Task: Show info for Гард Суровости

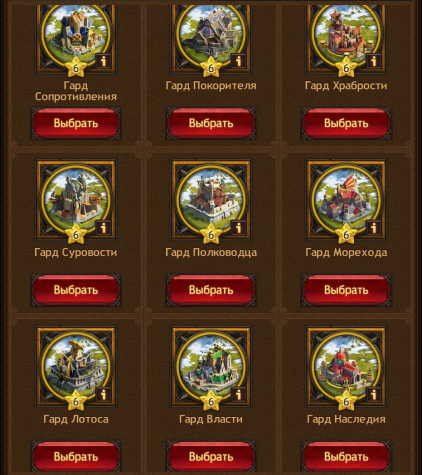Action: pos(104,228)
